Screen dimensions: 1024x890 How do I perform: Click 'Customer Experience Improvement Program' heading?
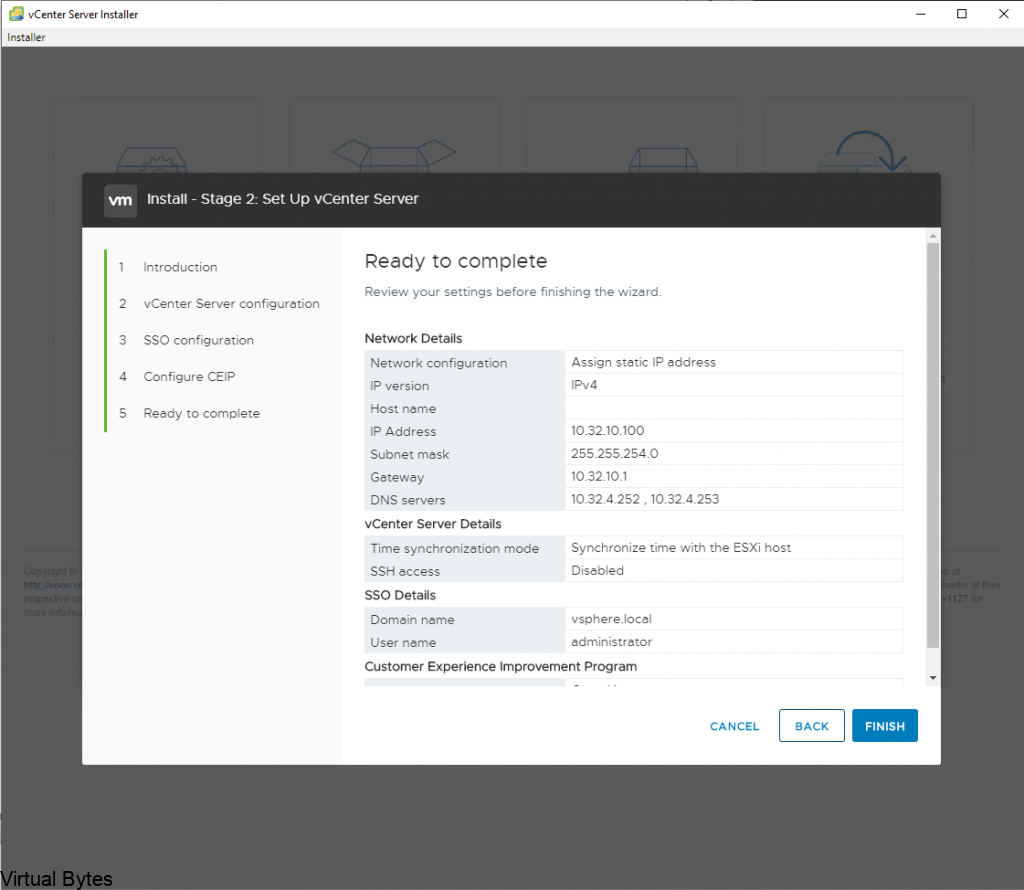500,666
